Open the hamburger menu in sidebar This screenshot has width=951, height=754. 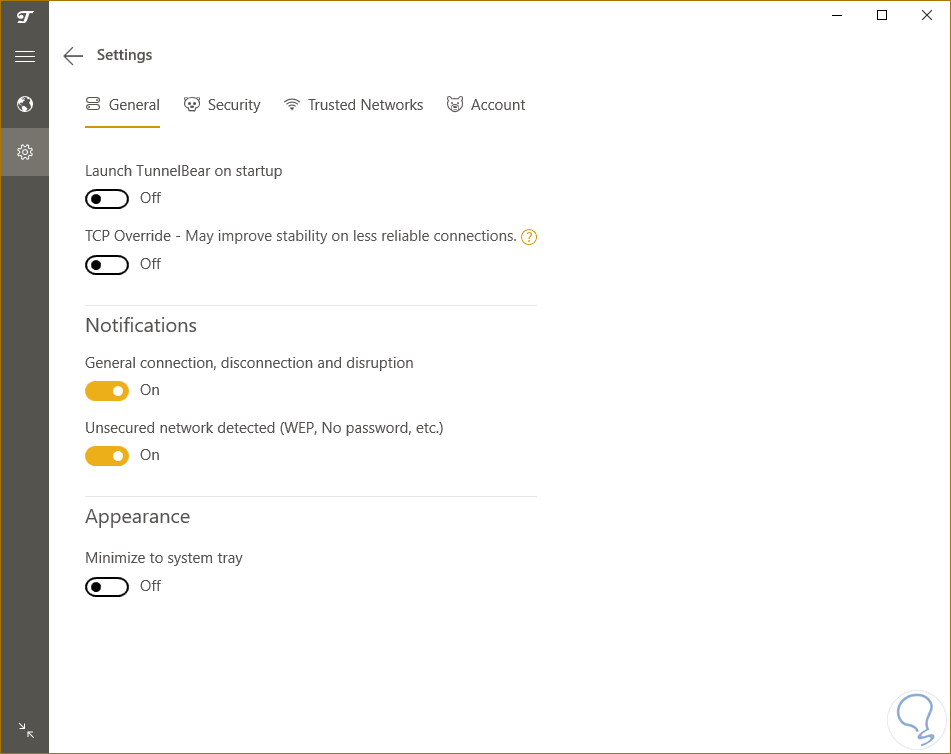tap(25, 57)
